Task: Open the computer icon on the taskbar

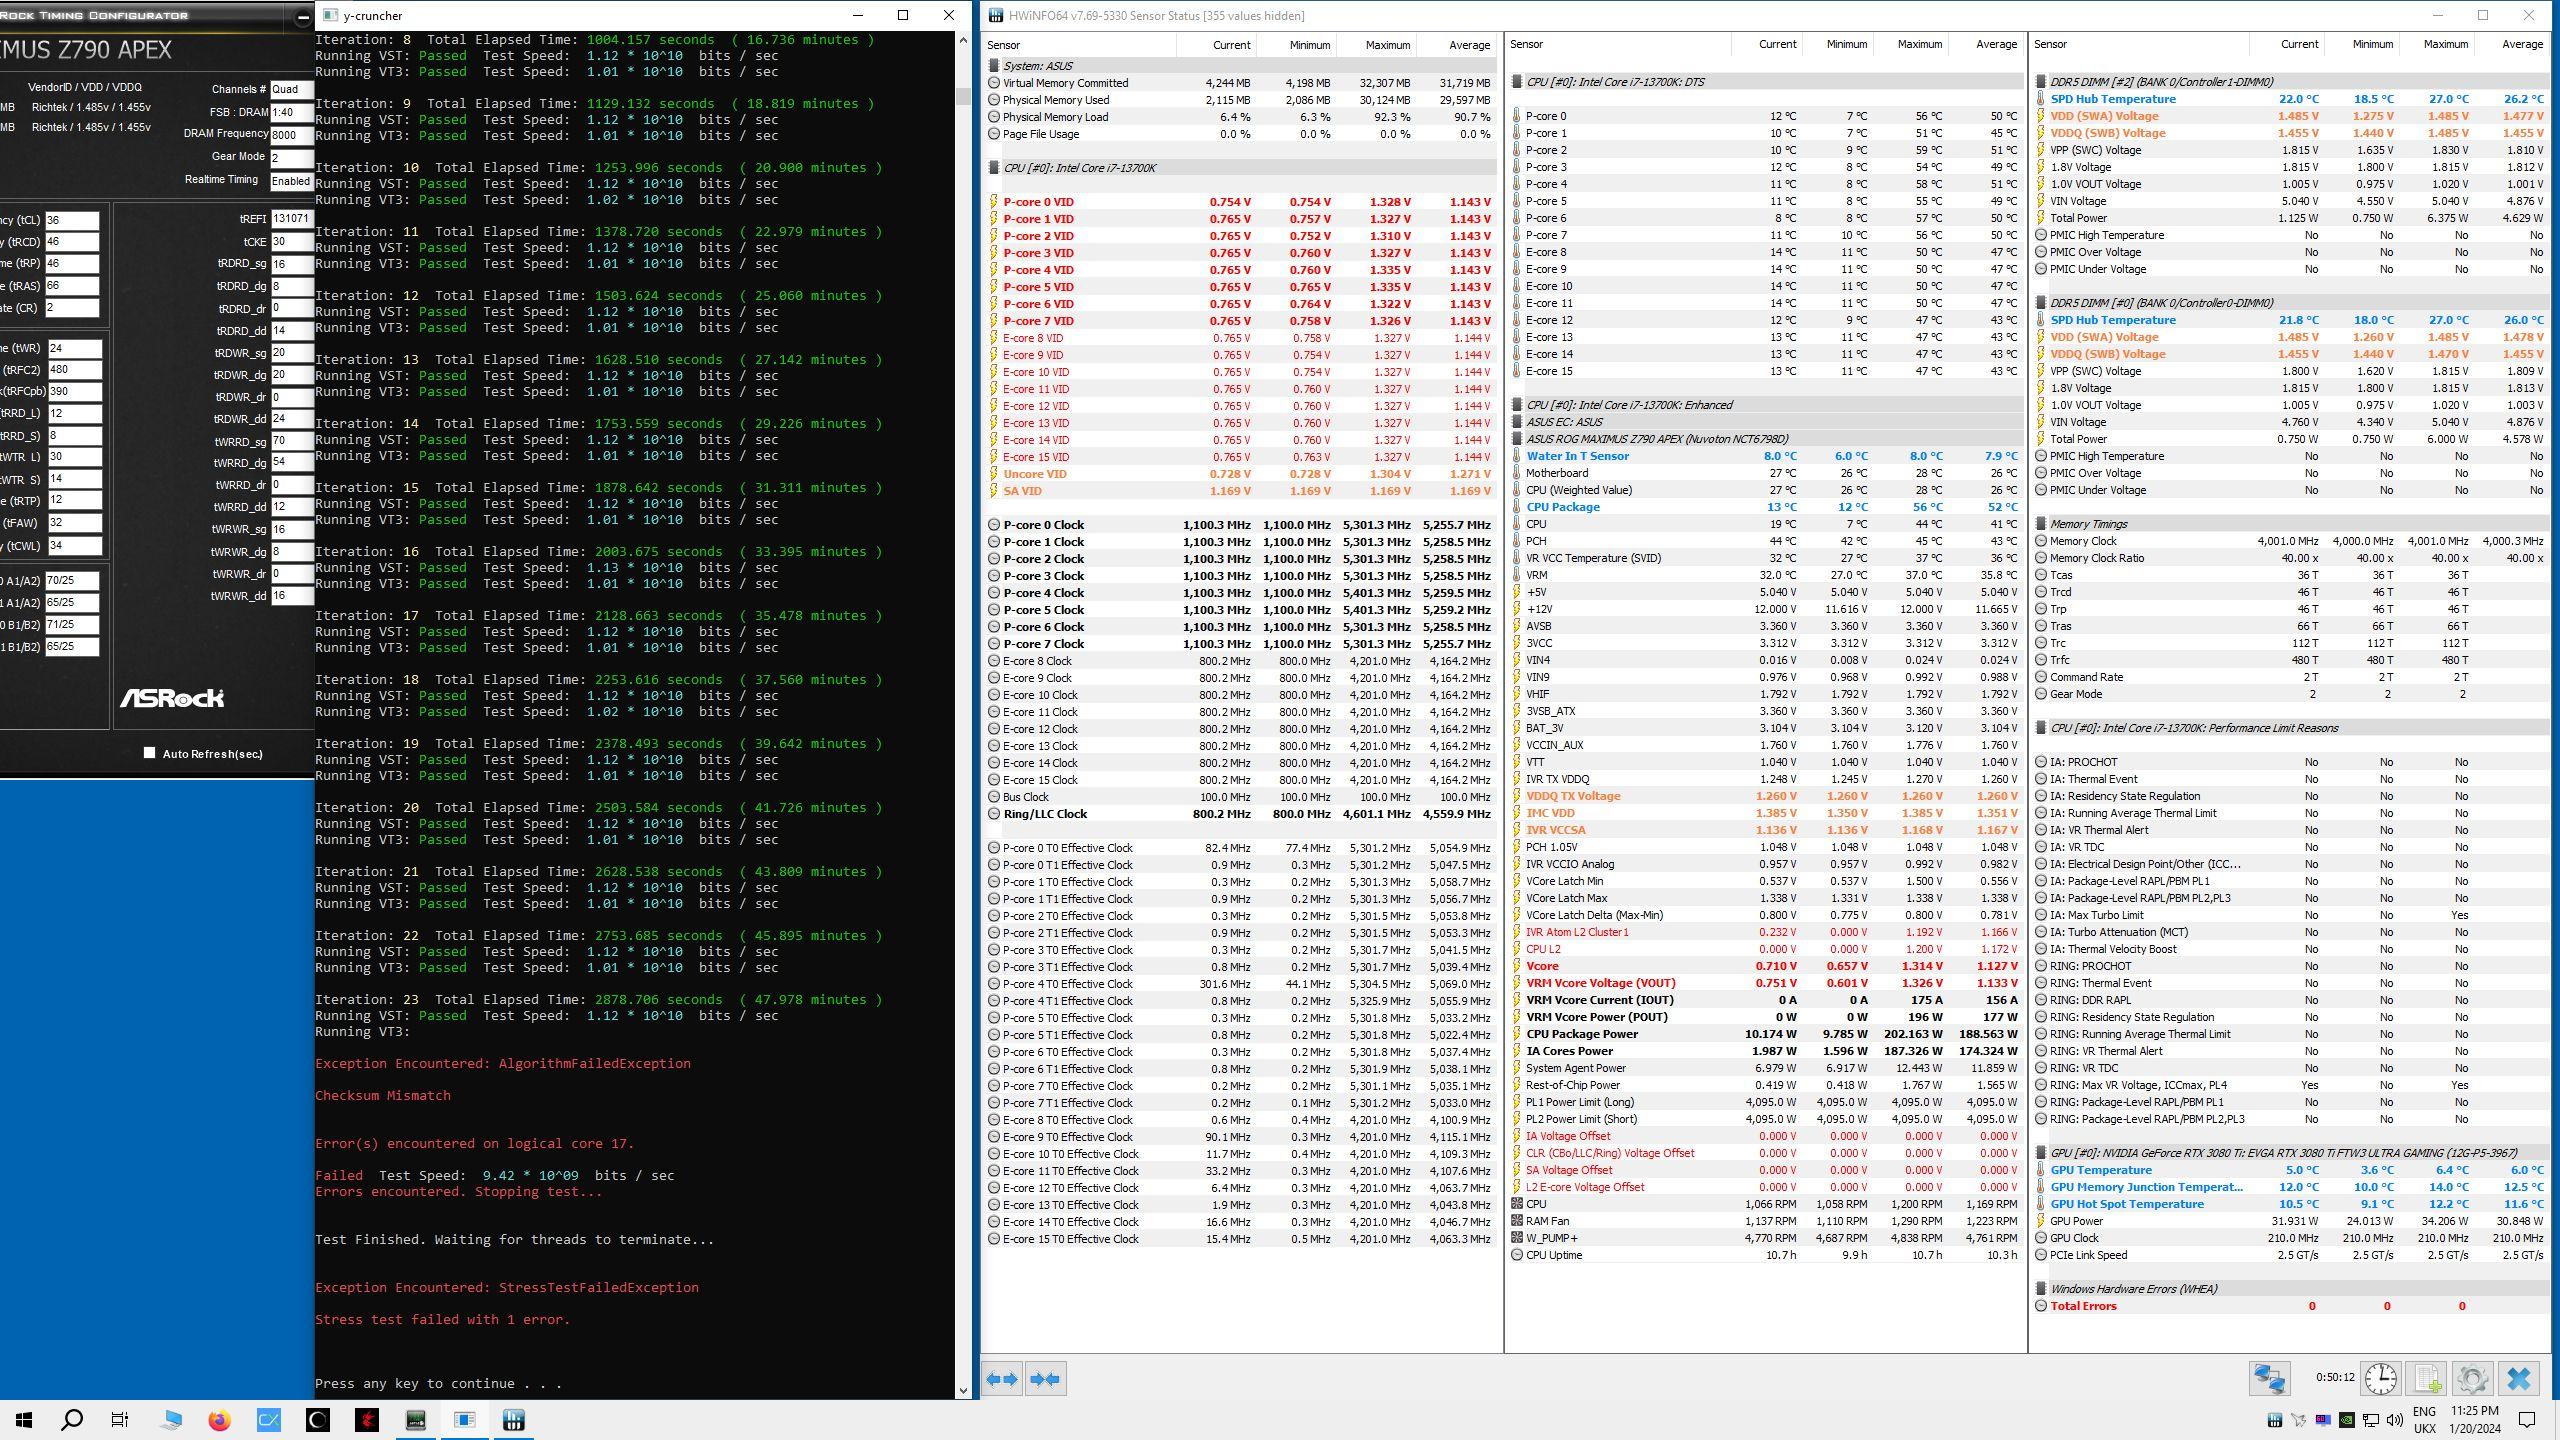Action: pos(171,1420)
